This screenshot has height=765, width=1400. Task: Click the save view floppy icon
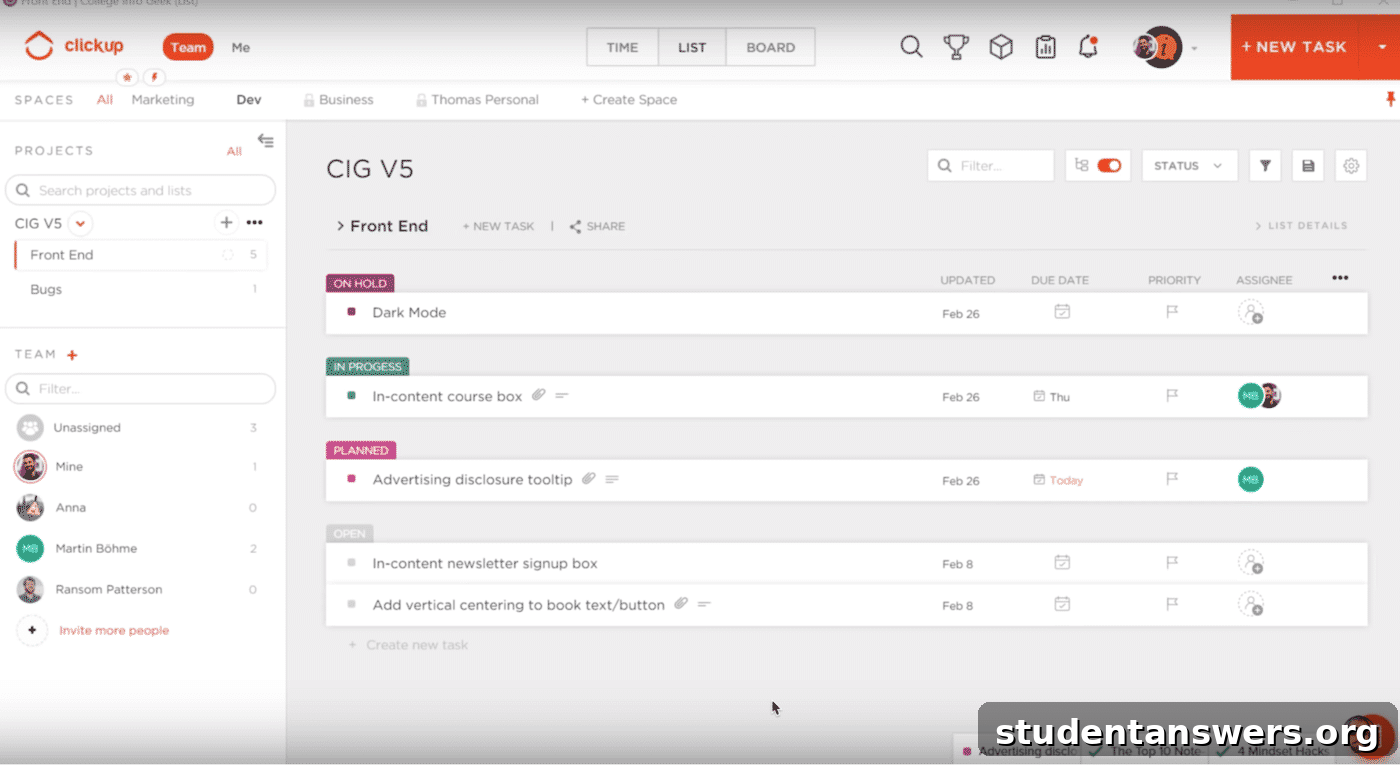point(1308,166)
